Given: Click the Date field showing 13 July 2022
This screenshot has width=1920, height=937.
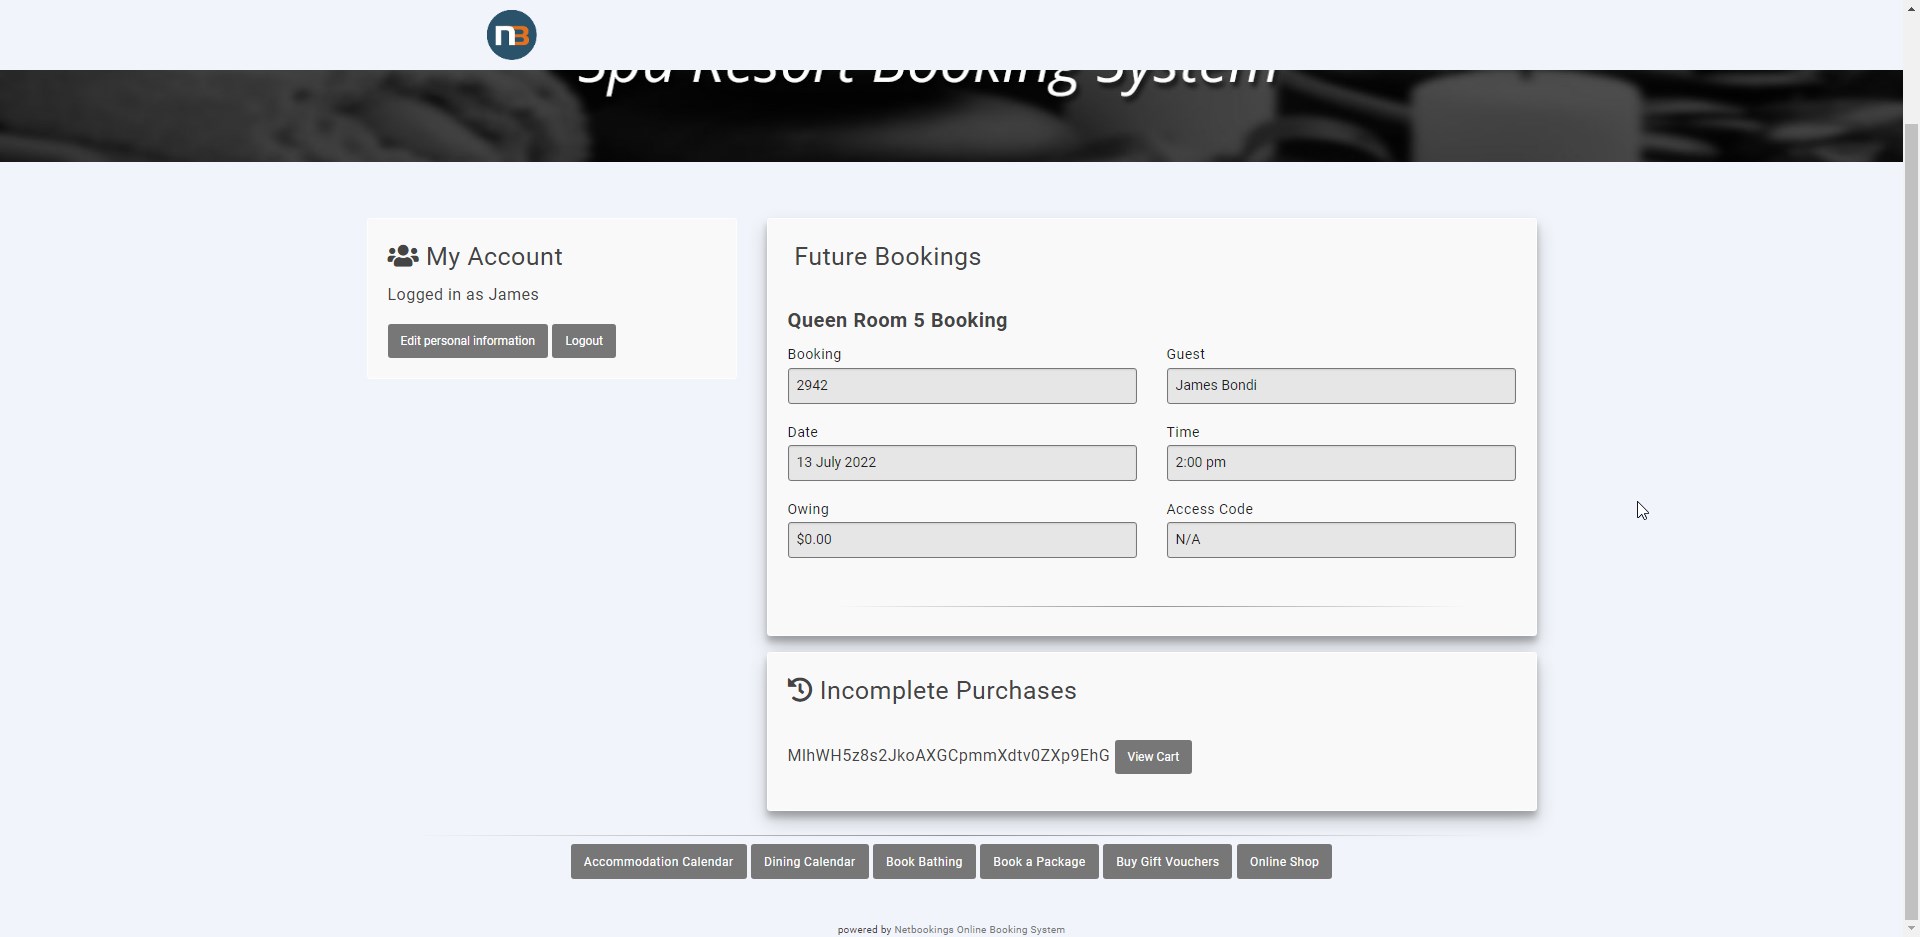Looking at the screenshot, I should [961, 462].
